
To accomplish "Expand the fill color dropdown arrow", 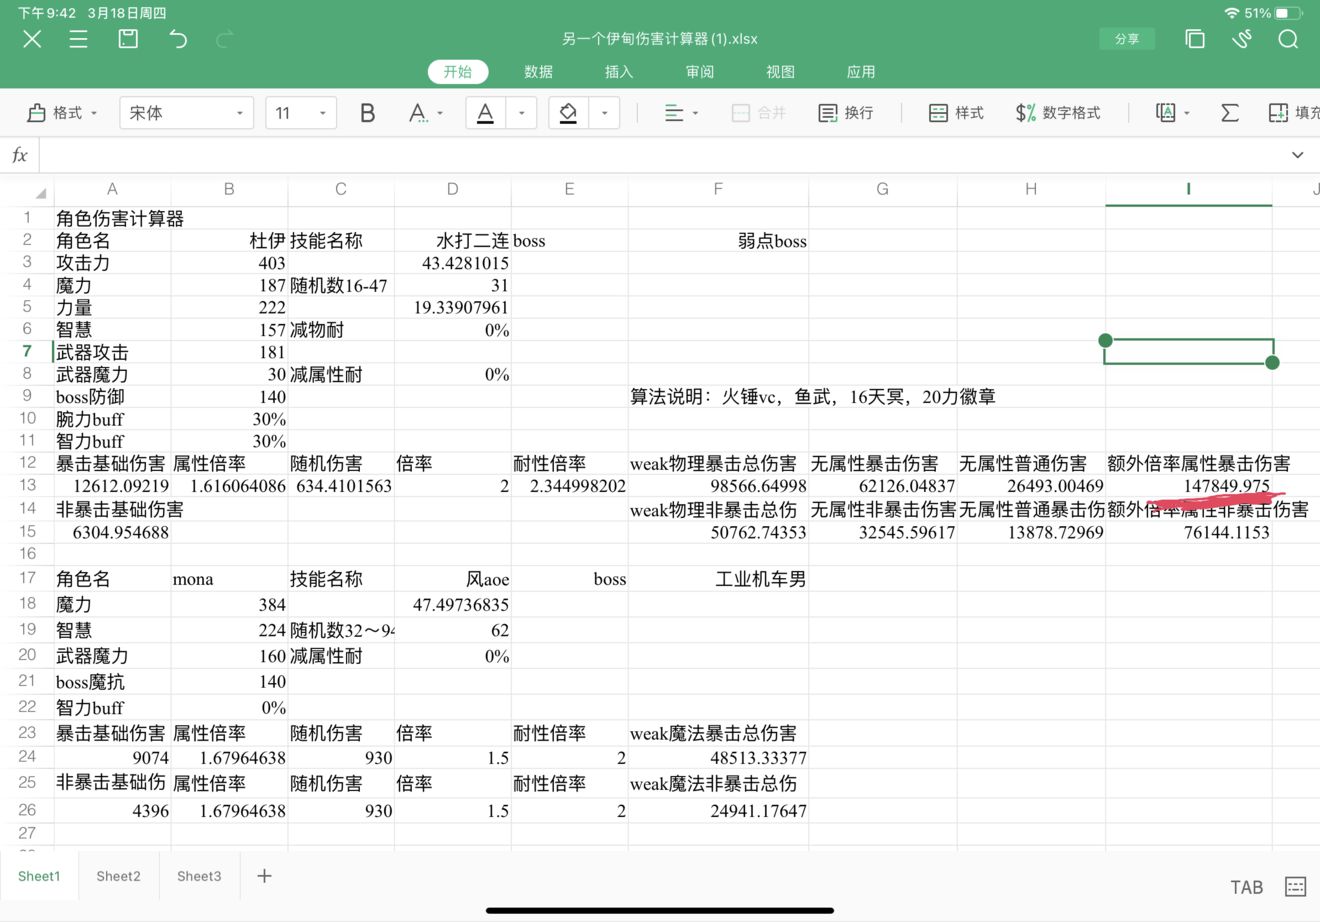I will point(604,113).
